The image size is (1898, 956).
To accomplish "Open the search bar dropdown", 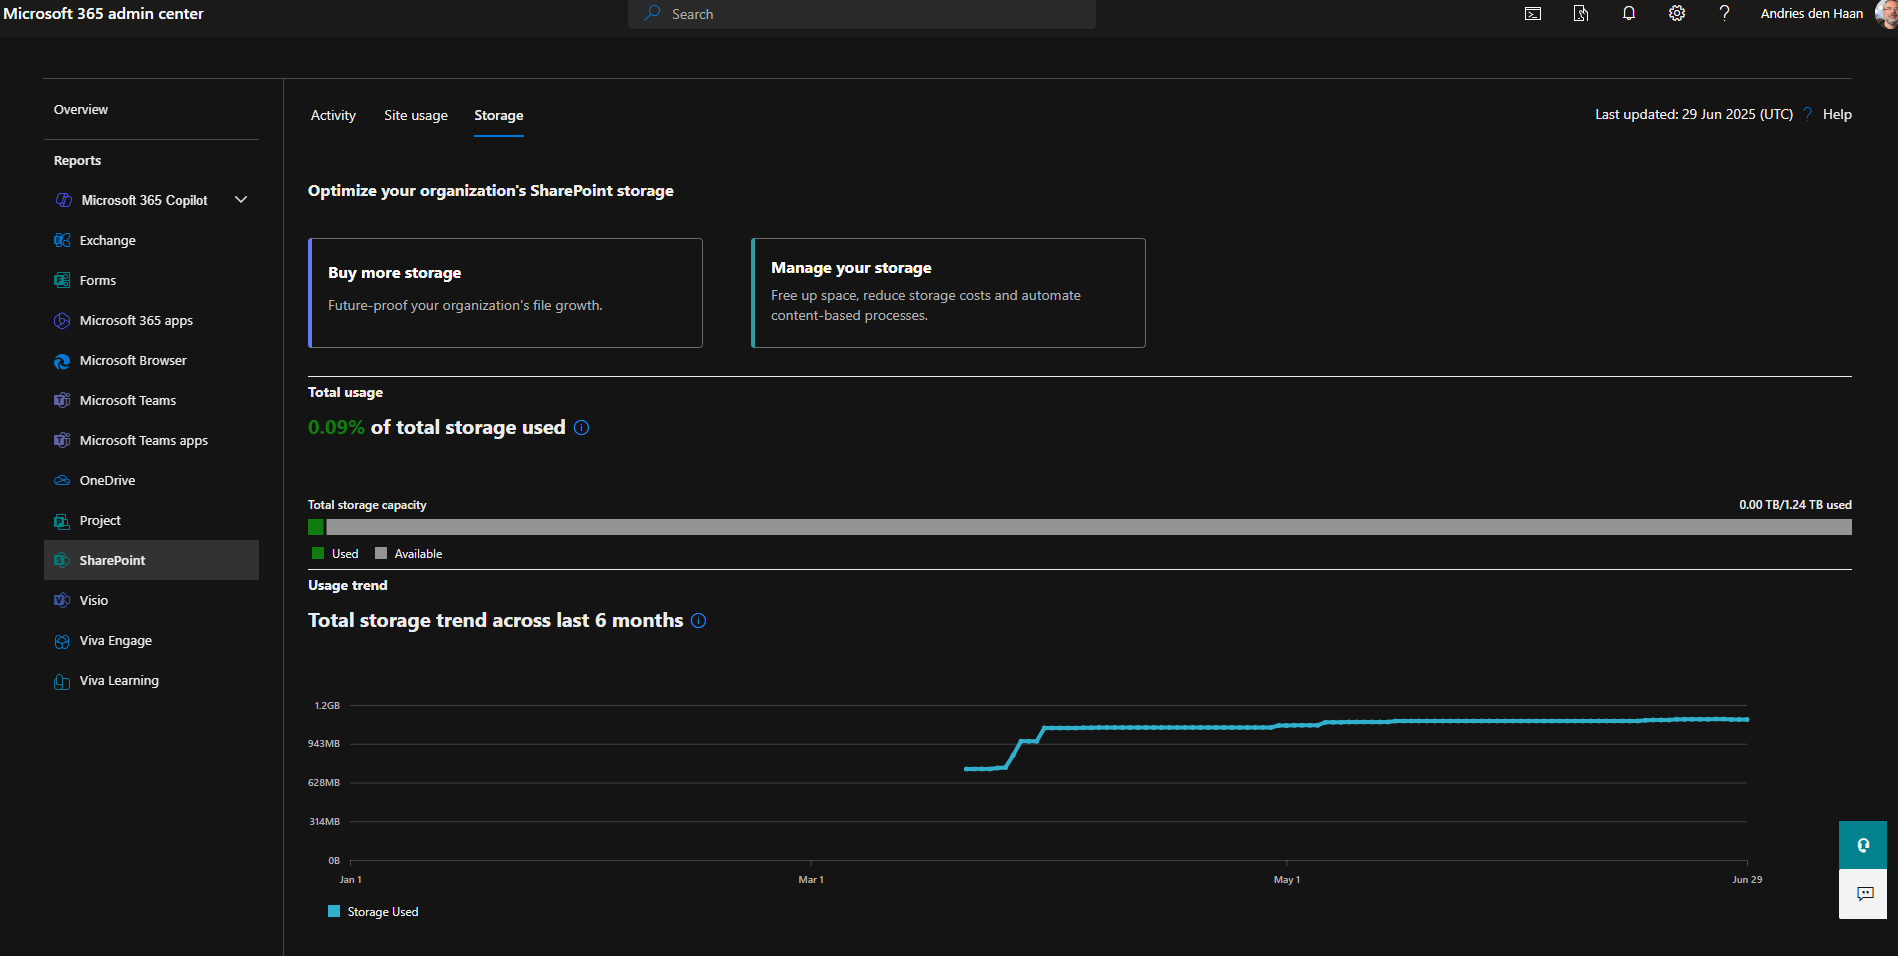I will click(860, 14).
